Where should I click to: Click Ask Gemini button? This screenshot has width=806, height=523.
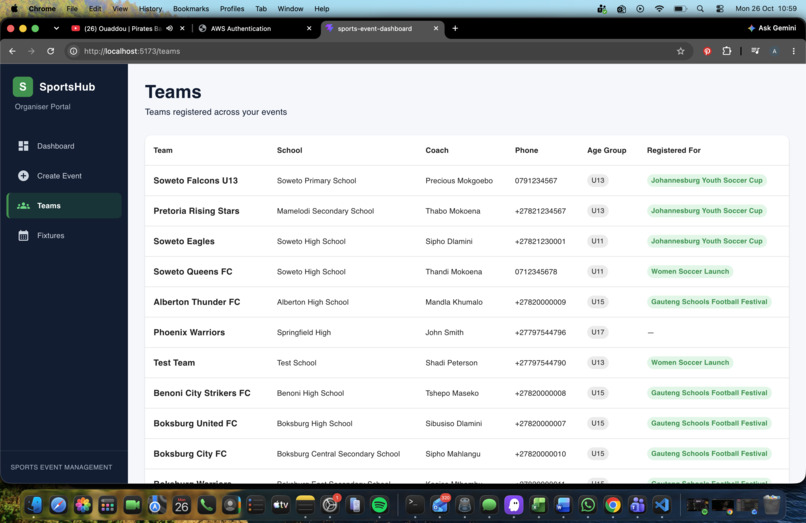click(772, 28)
